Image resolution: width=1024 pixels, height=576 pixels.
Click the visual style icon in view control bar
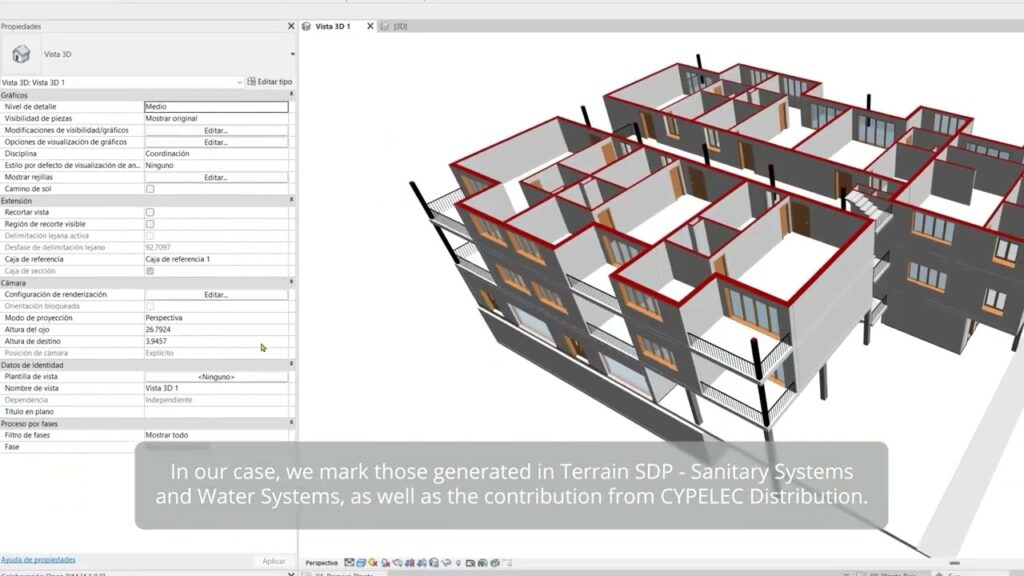click(359, 563)
